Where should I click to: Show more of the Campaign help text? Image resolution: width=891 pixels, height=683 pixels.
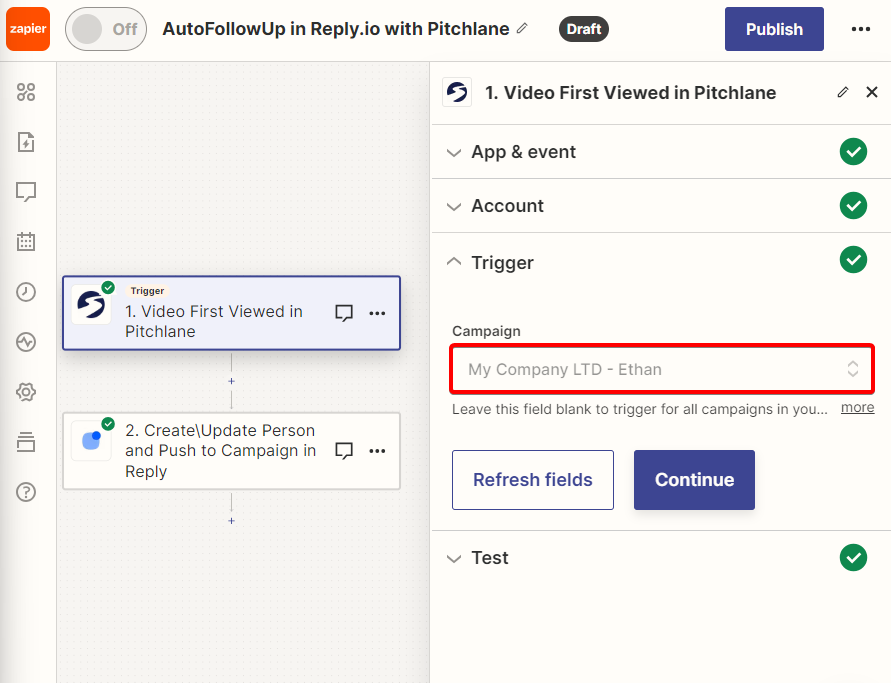click(x=857, y=408)
